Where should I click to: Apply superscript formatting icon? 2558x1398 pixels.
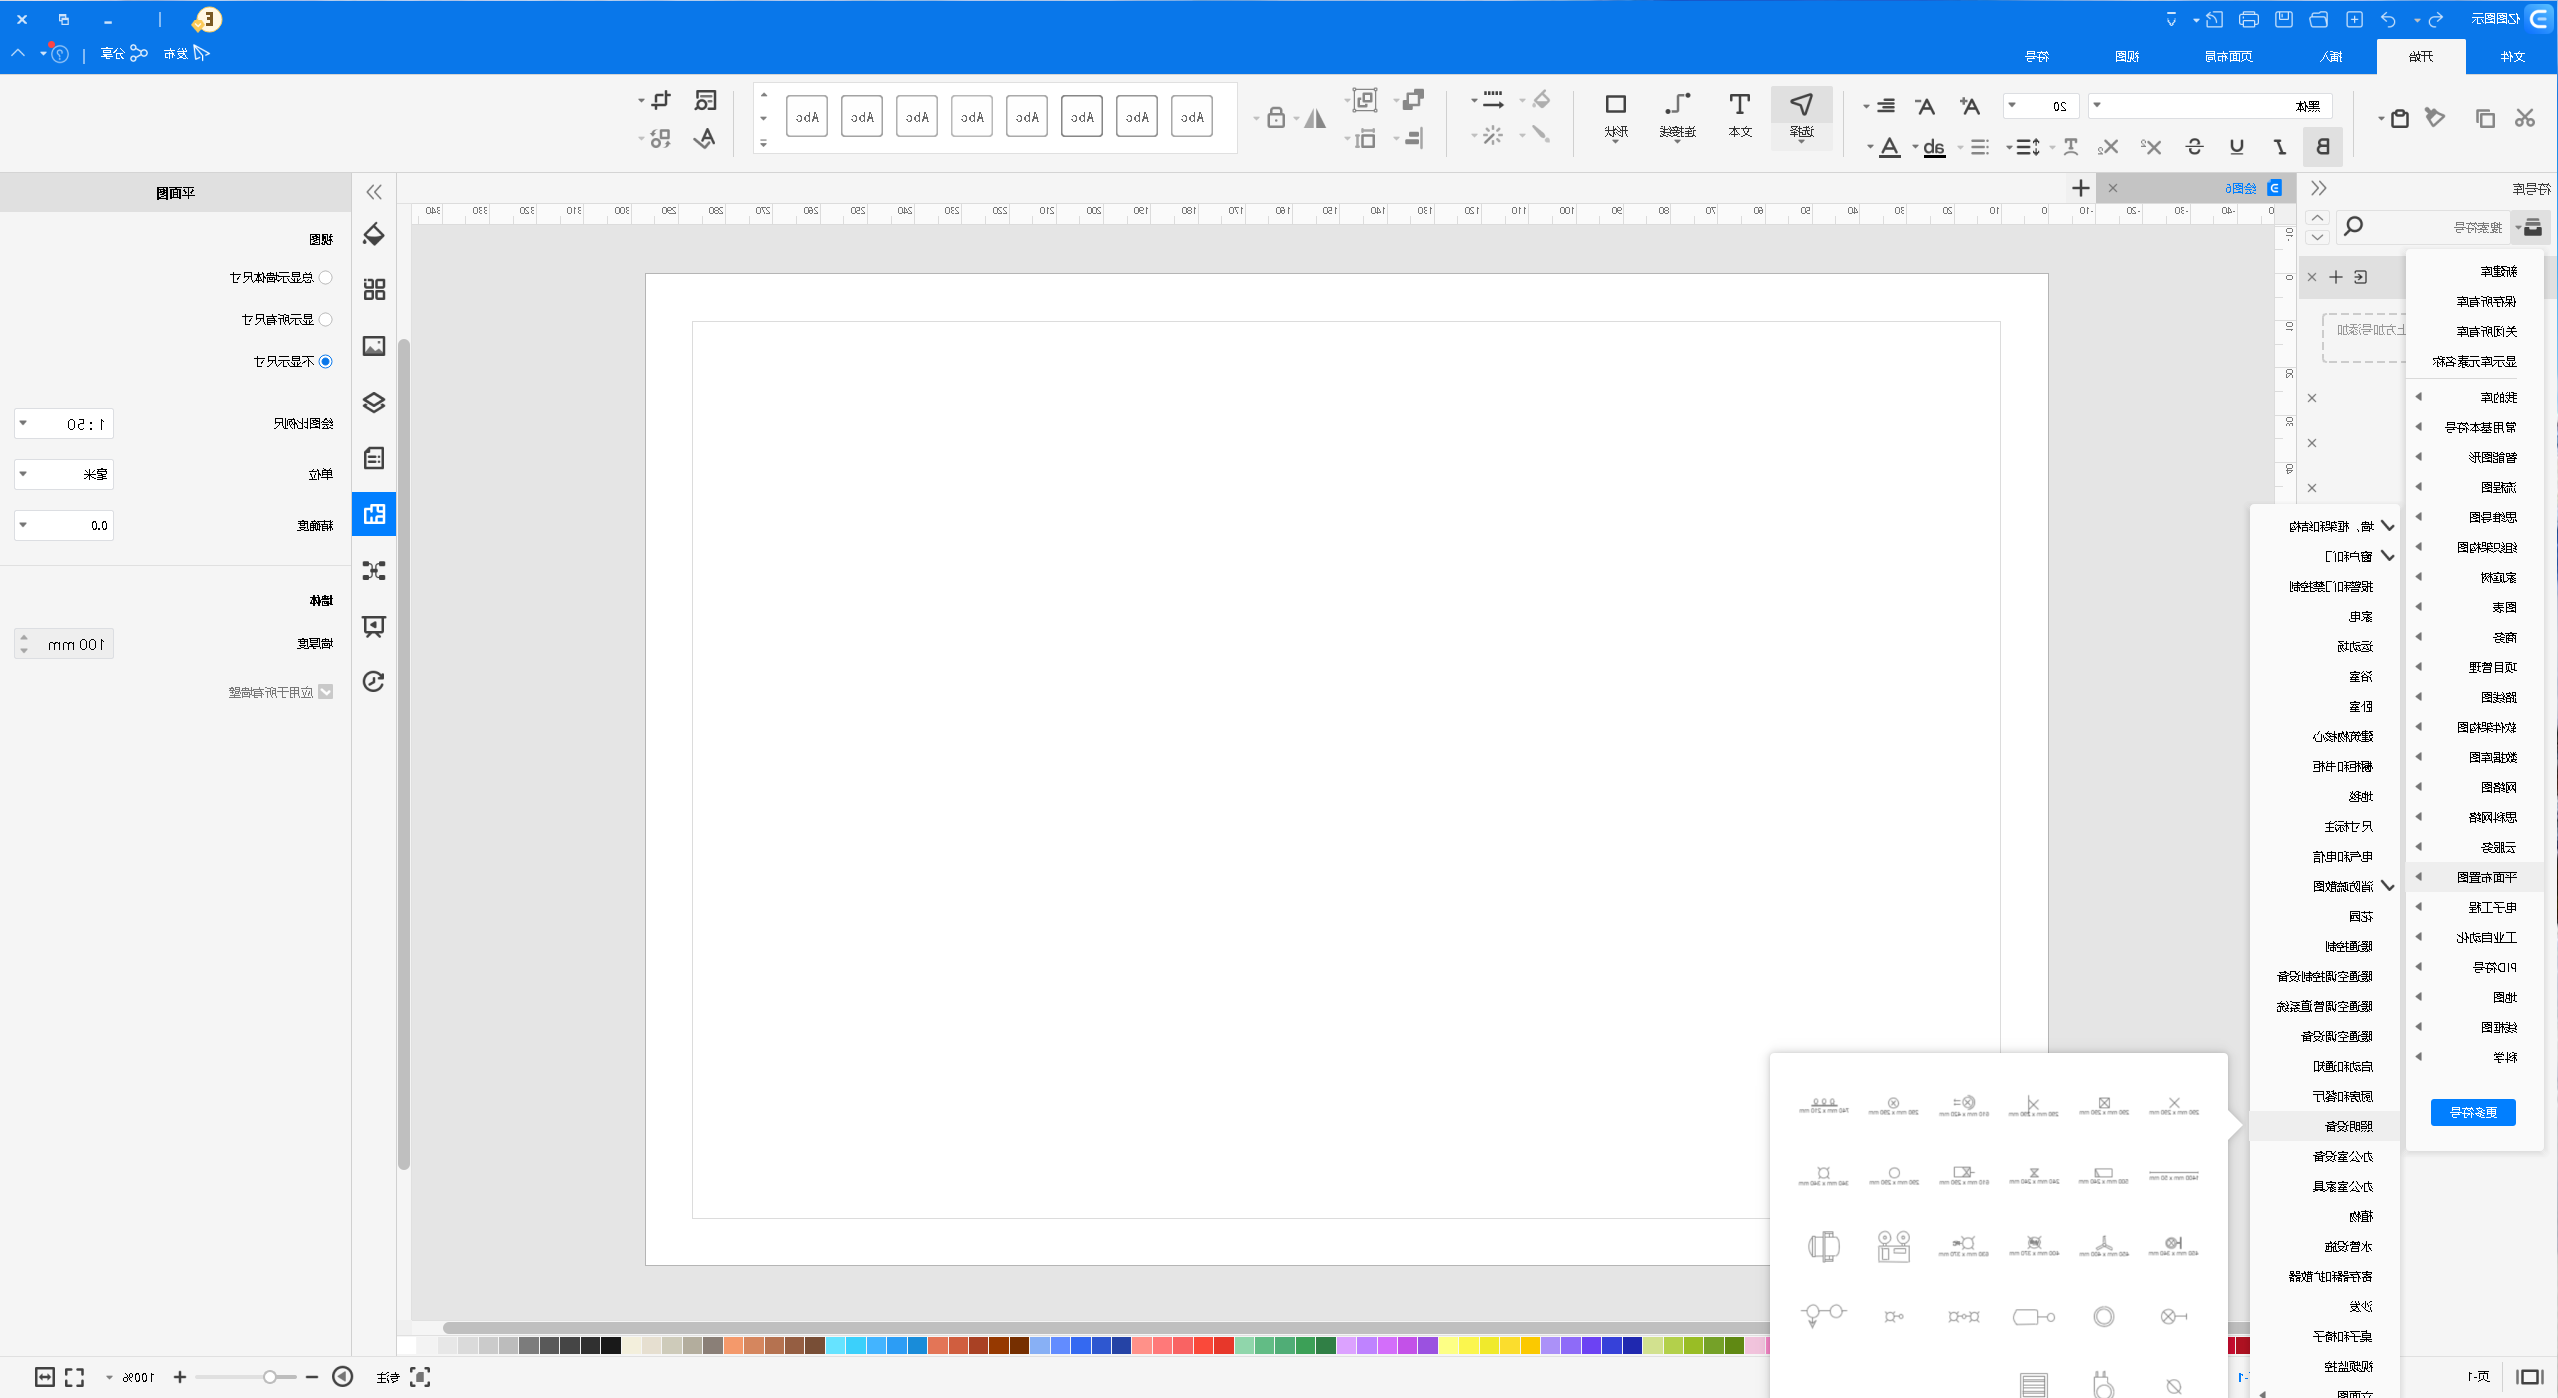coord(2152,147)
